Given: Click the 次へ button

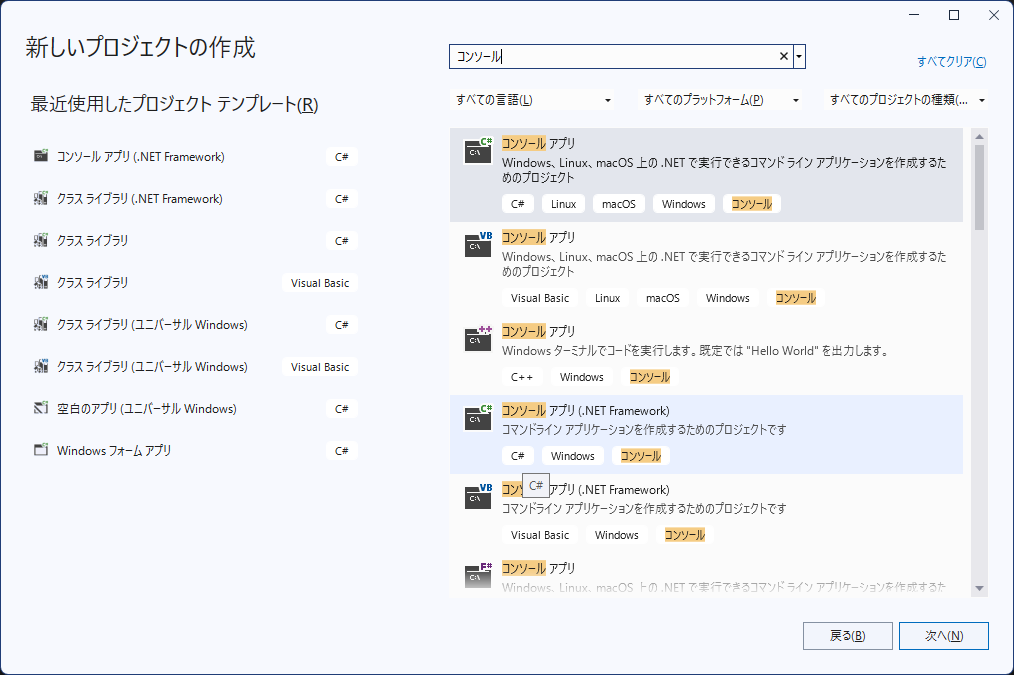Looking at the screenshot, I should pos(944,635).
